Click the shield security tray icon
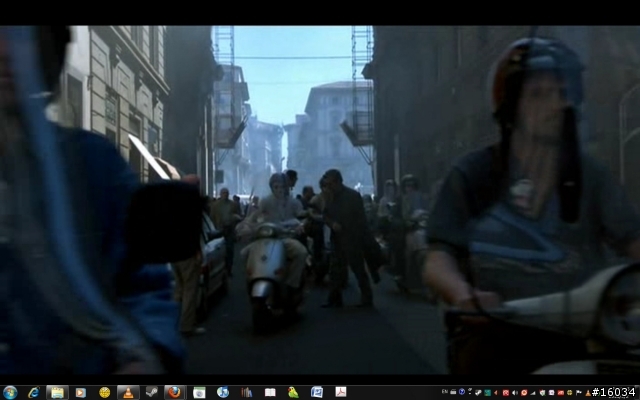 coord(542,393)
